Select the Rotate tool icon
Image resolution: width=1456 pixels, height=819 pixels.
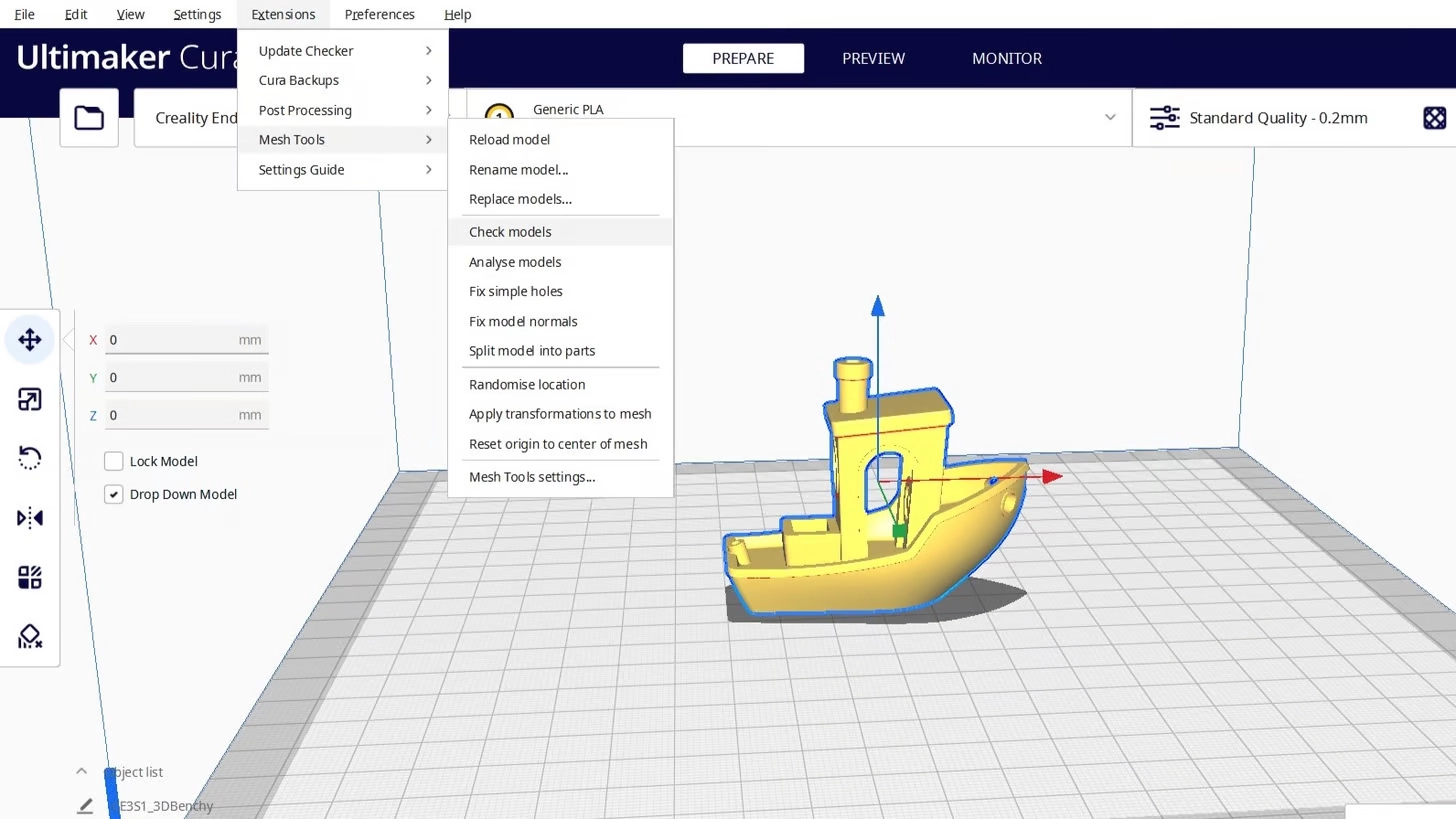point(30,458)
